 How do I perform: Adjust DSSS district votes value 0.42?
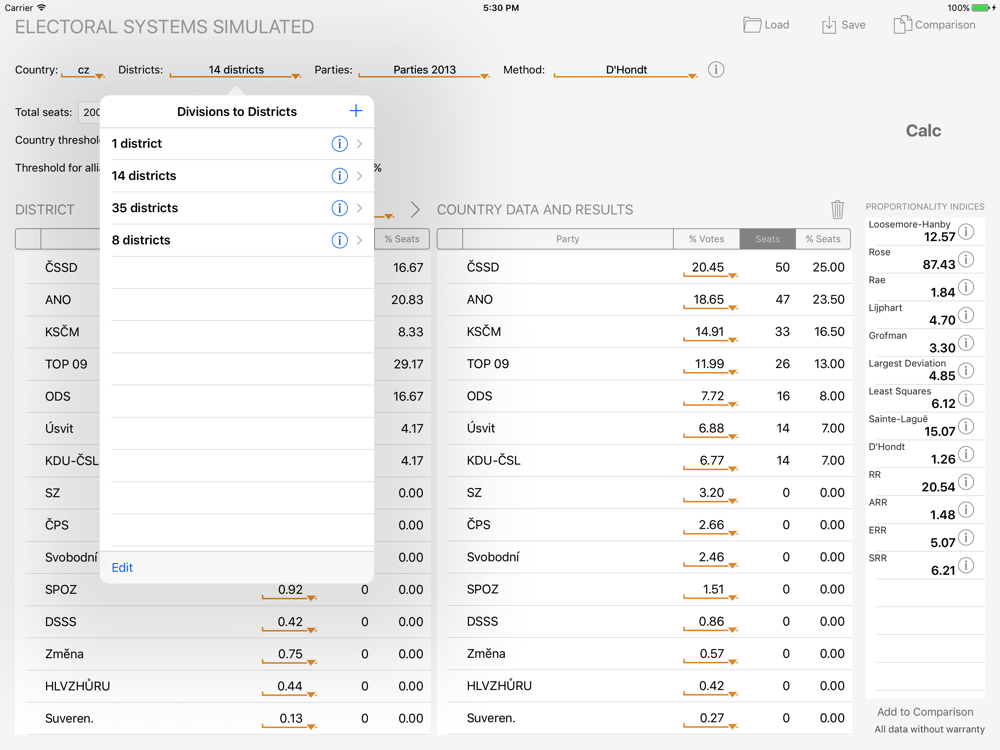tap(289, 623)
